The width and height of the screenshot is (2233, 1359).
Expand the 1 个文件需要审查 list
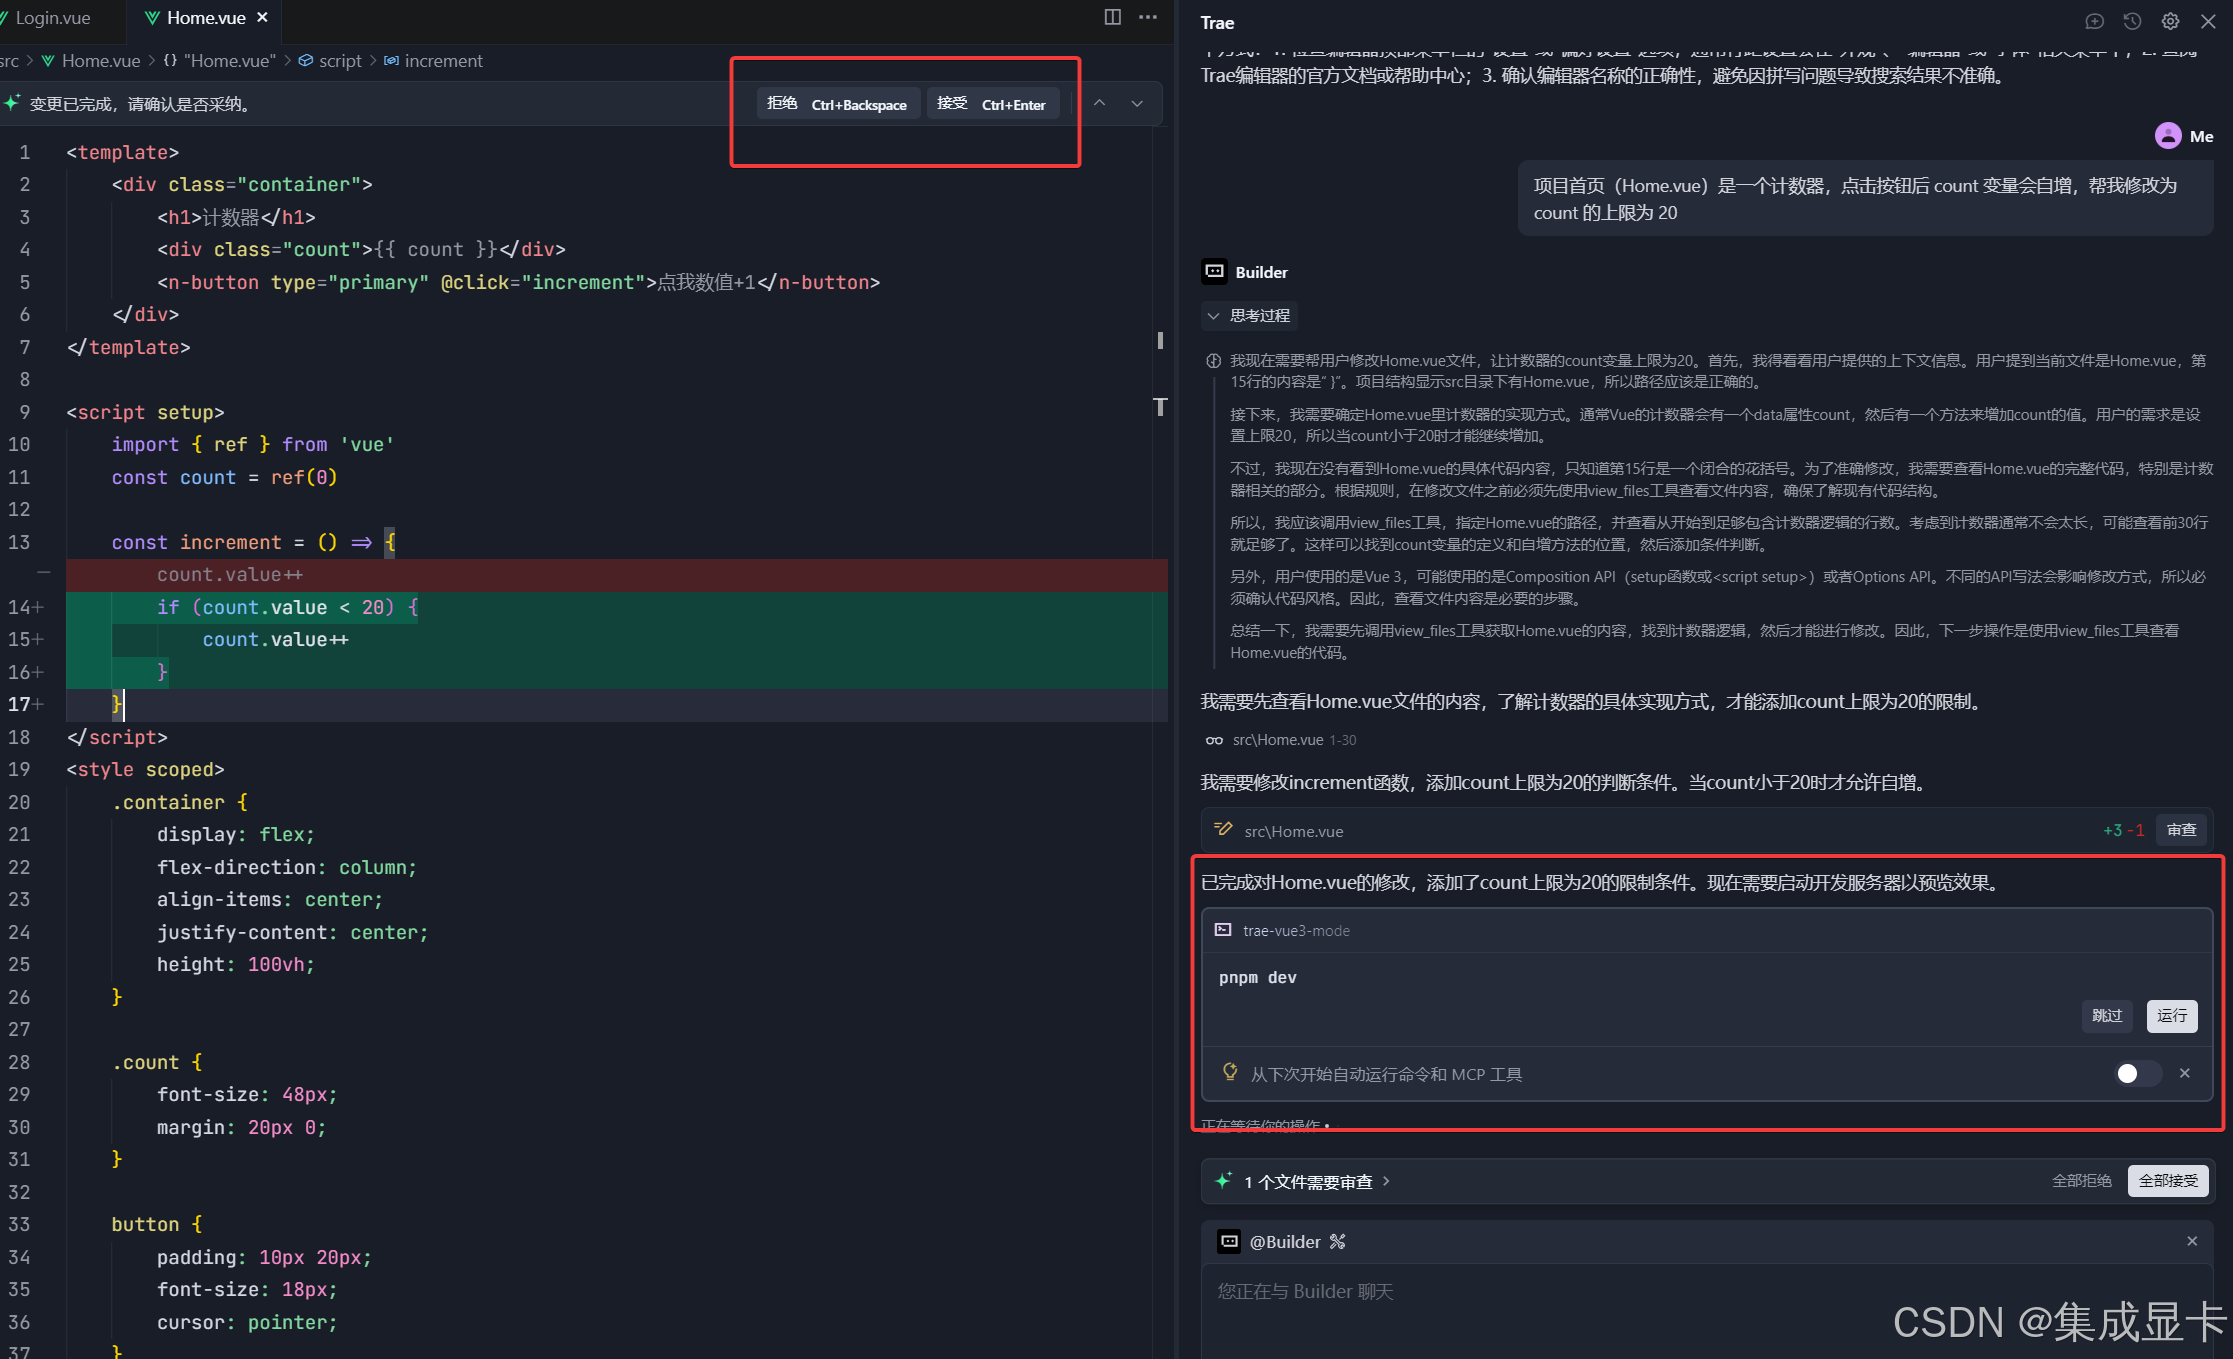point(1317,1182)
